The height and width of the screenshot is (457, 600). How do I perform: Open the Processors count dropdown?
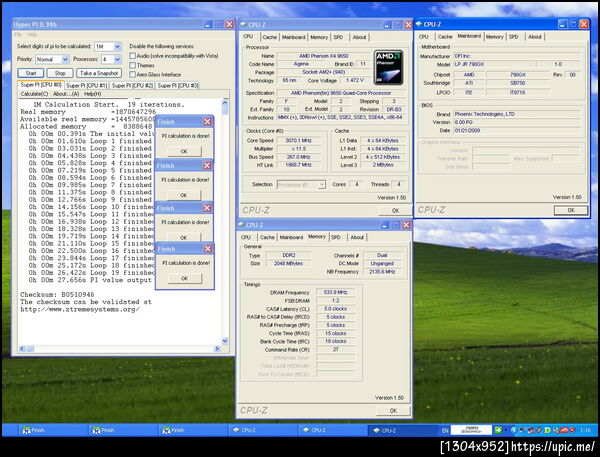(x=117, y=59)
